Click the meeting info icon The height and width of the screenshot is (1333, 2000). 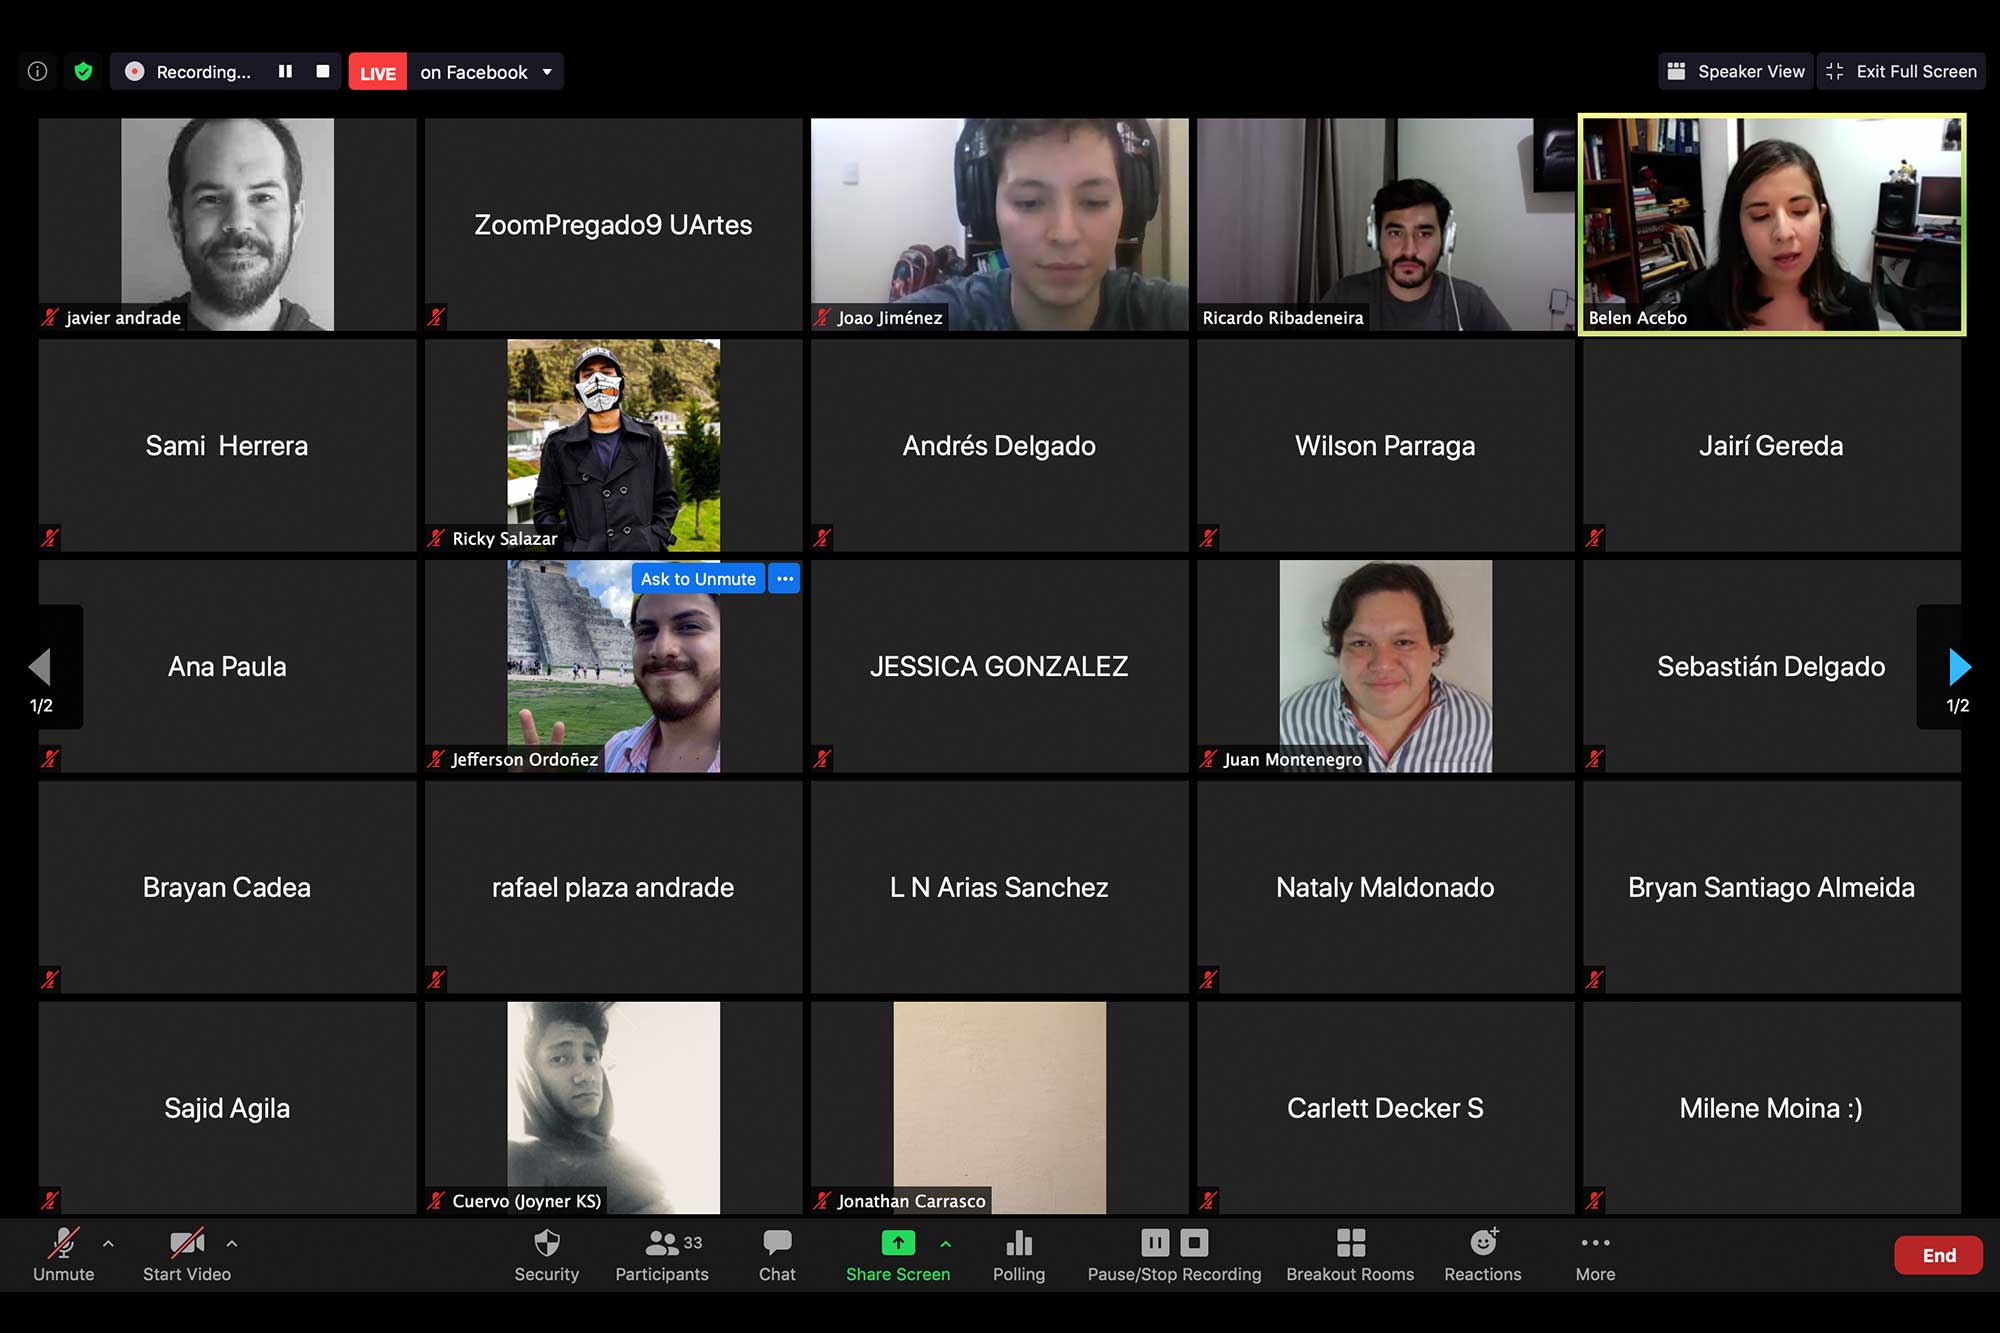[38, 72]
